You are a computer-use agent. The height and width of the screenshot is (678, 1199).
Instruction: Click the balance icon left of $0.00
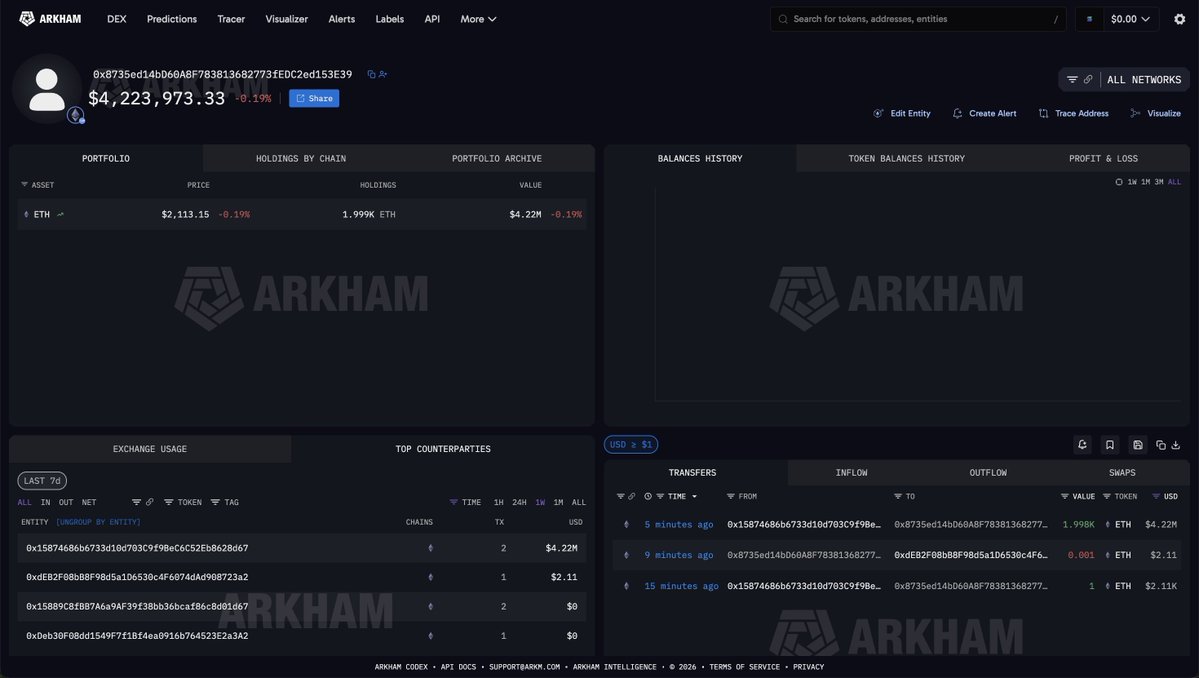[x=1089, y=19]
